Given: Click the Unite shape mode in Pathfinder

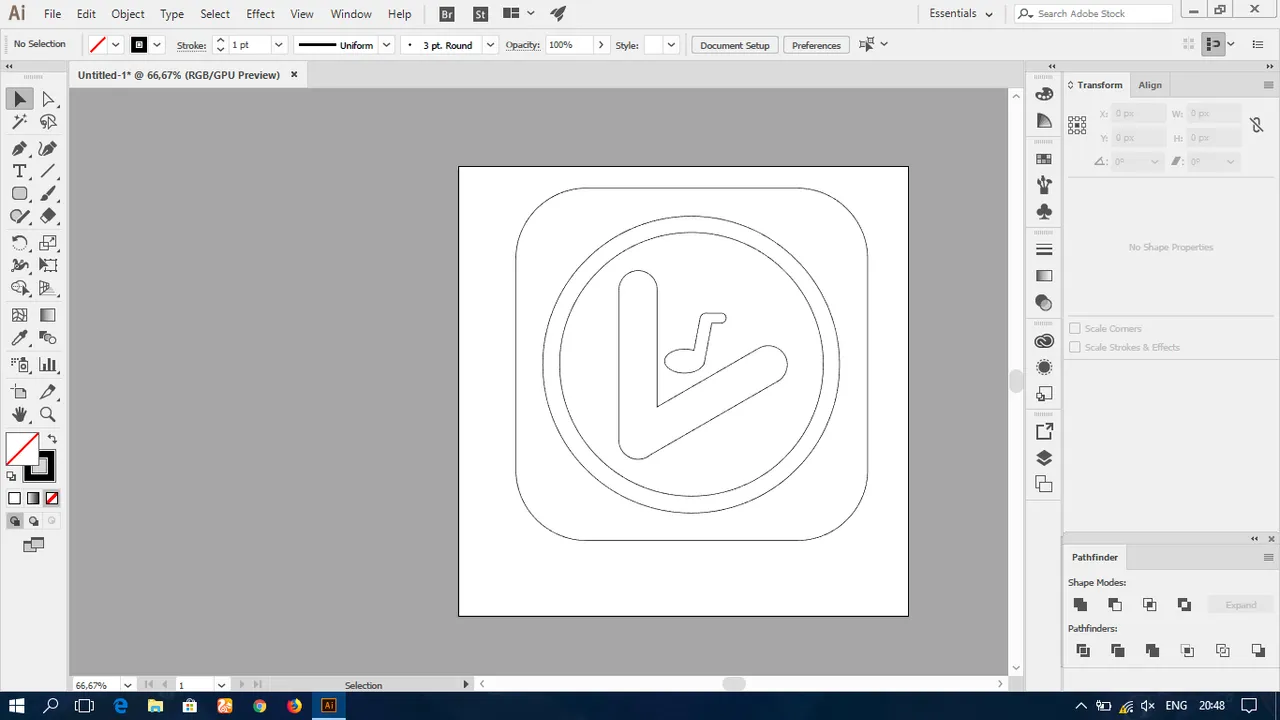Looking at the screenshot, I should [1080, 605].
